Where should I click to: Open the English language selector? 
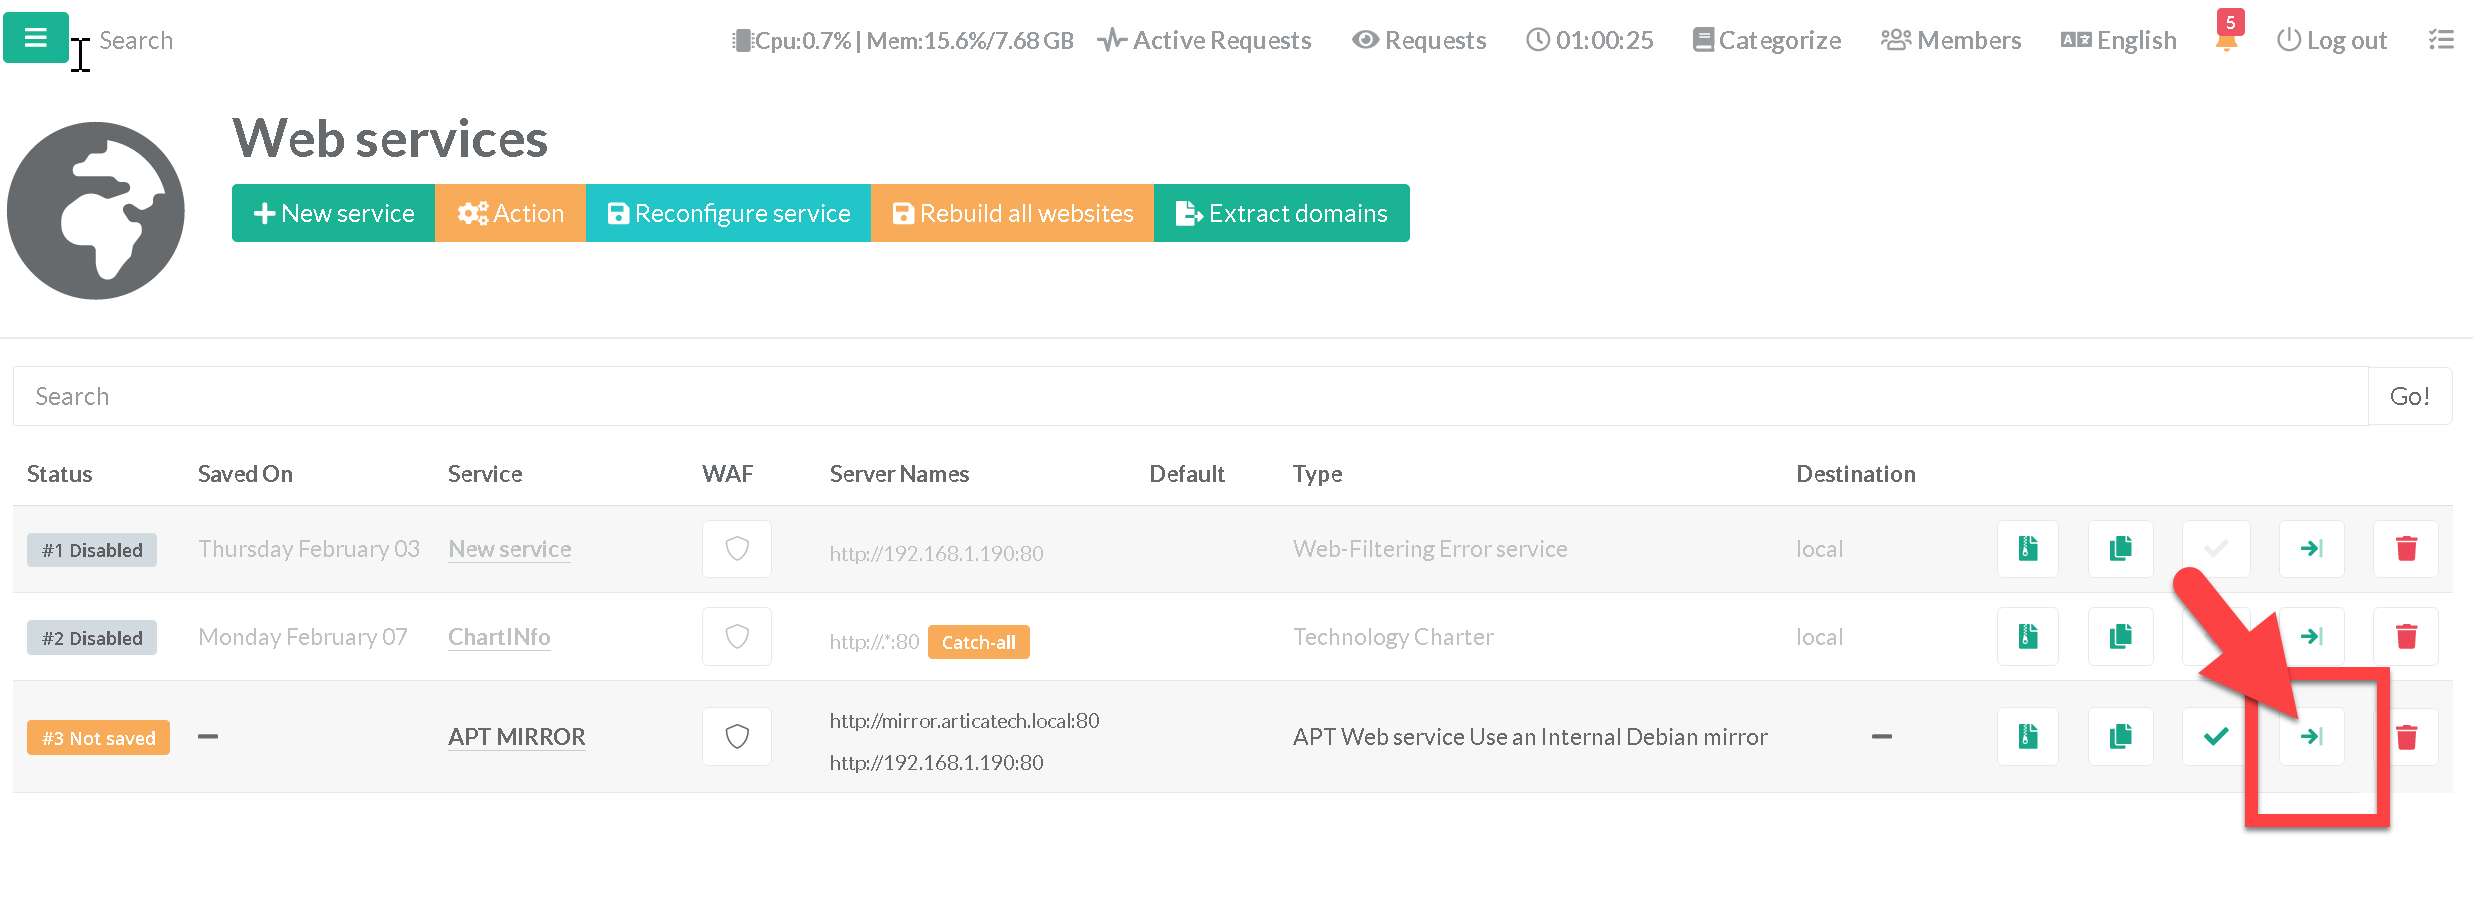(x=2119, y=40)
